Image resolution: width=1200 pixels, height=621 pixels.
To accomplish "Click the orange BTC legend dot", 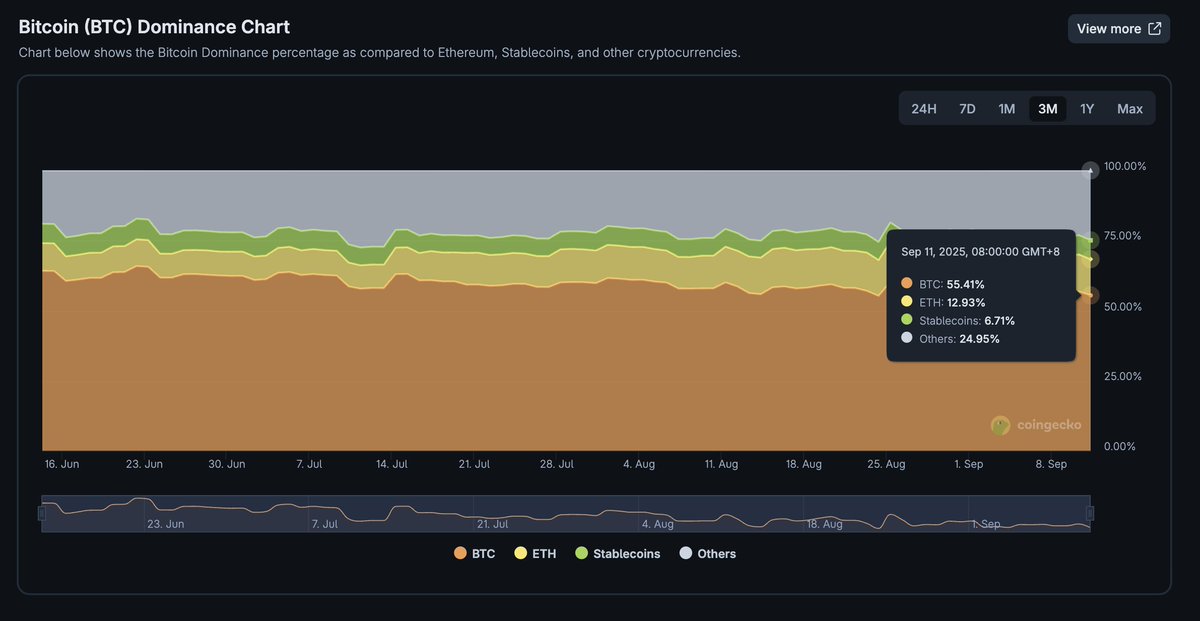I will pos(460,553).
